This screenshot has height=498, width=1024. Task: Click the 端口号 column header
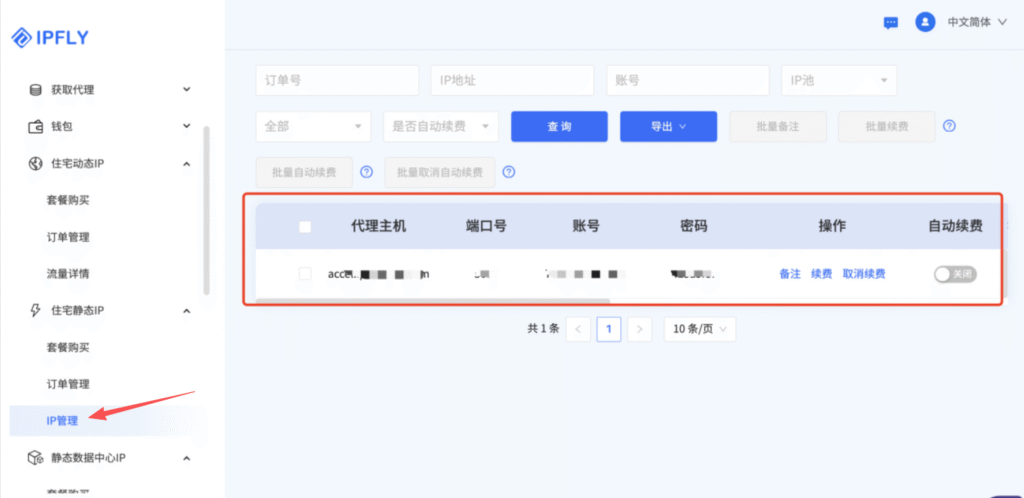486,226
